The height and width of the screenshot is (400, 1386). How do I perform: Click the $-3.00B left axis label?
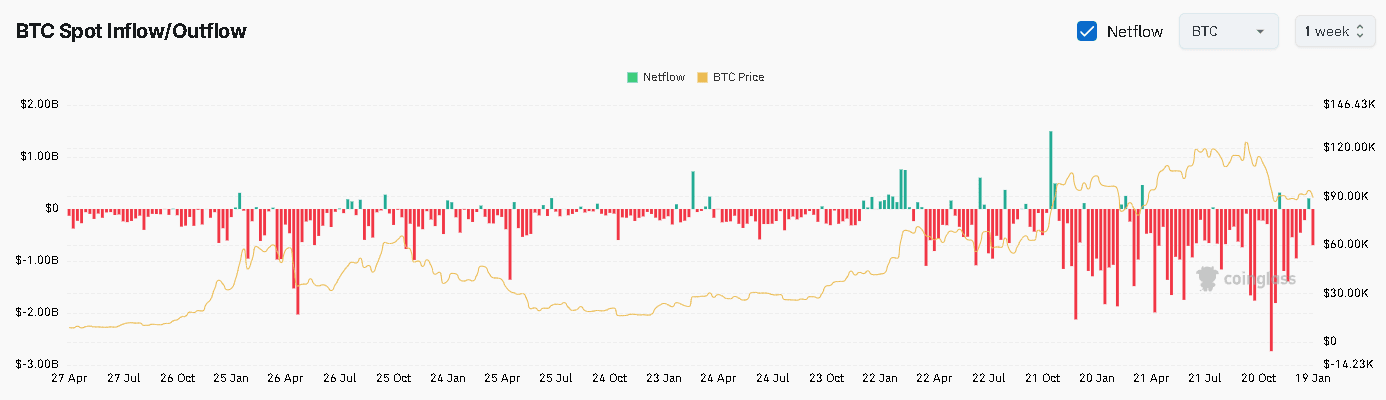coord(38,365)
